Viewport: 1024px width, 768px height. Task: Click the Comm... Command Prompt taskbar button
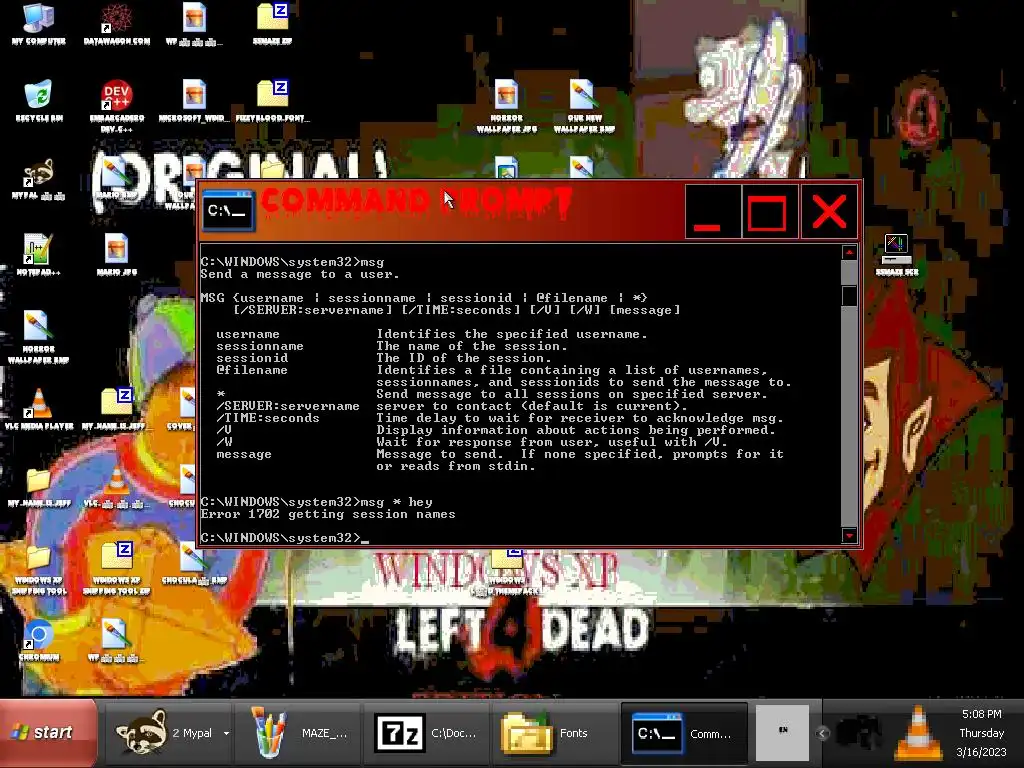pyautogui.click(x=684, y=733)
